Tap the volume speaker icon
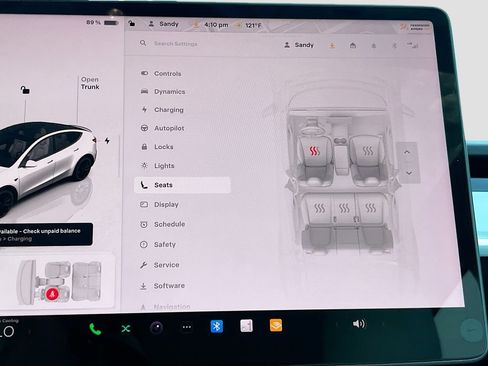Viewport: 488px width, 366px height. 359,324
